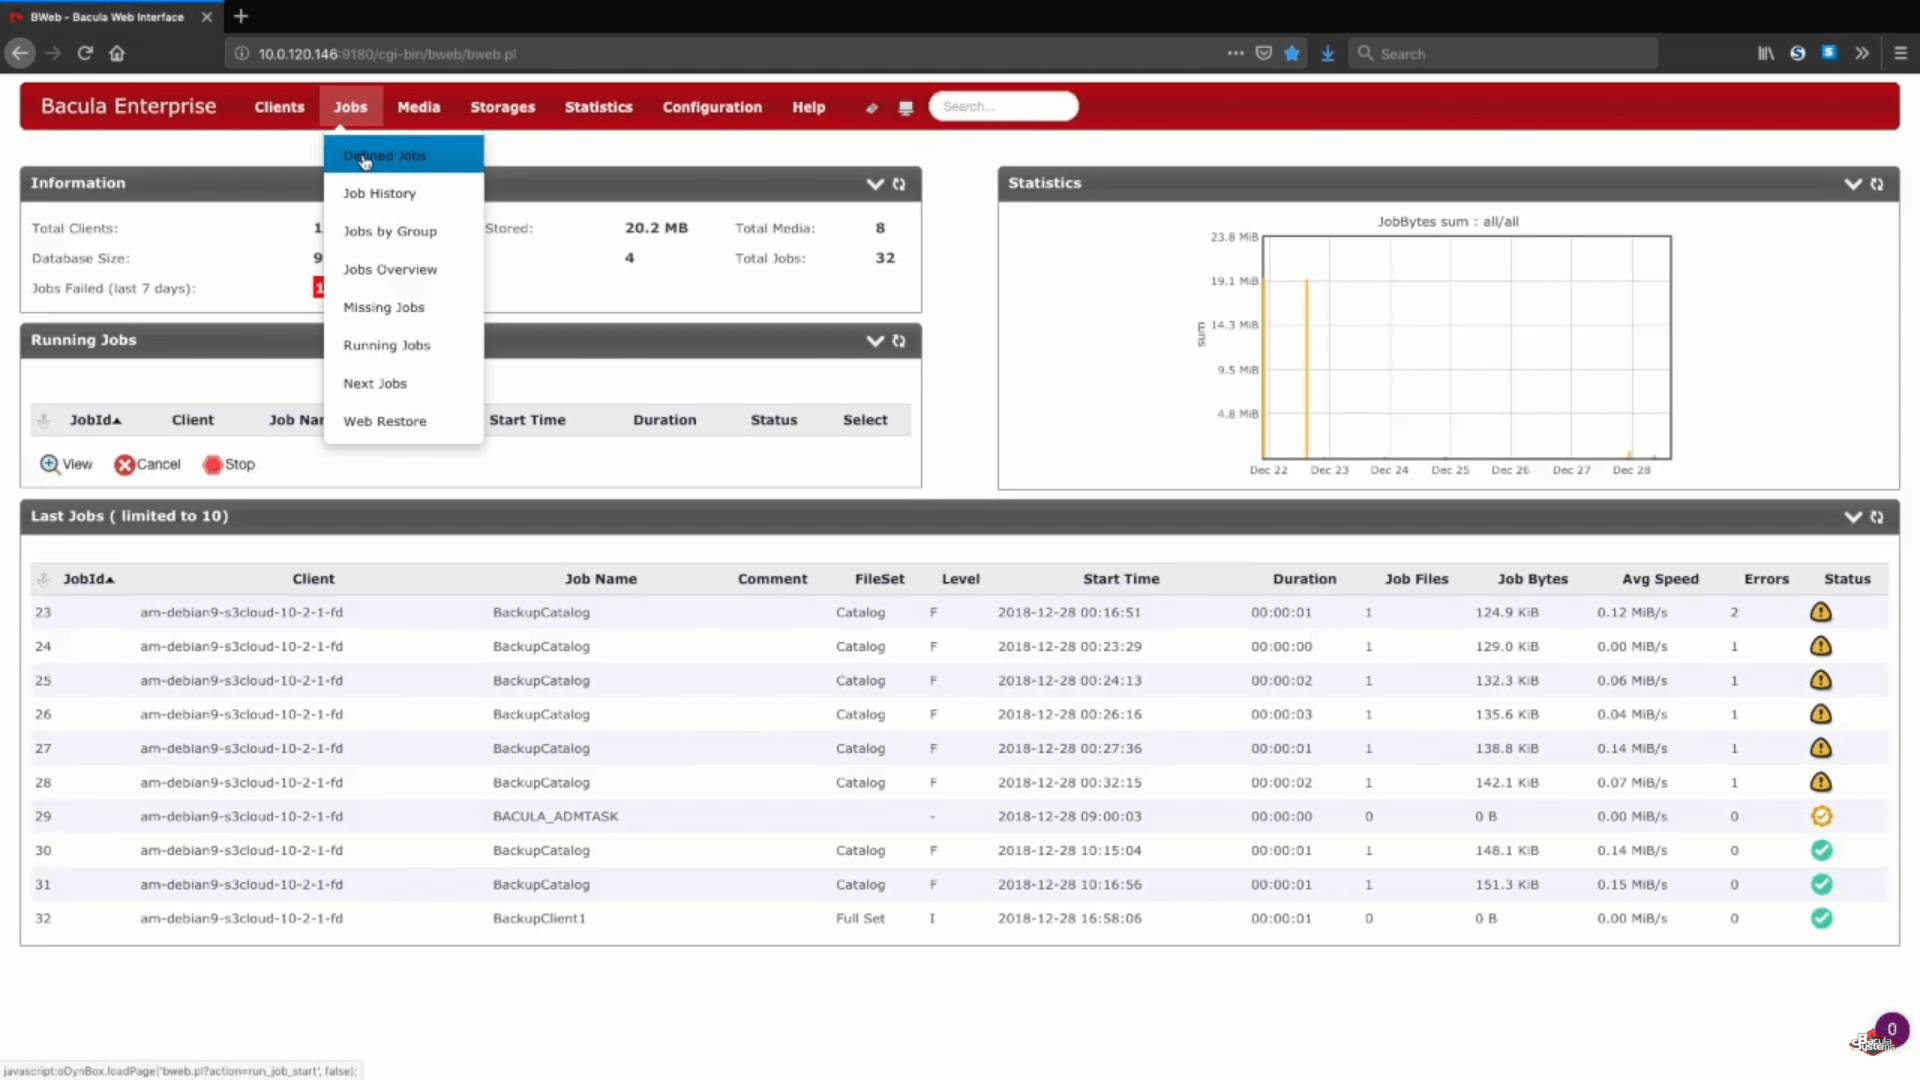This screenshot has width=1920, height=1080.
Task: Click the Bacula navbar search field
Action: pyautogui.click(x=1003, y=106)
